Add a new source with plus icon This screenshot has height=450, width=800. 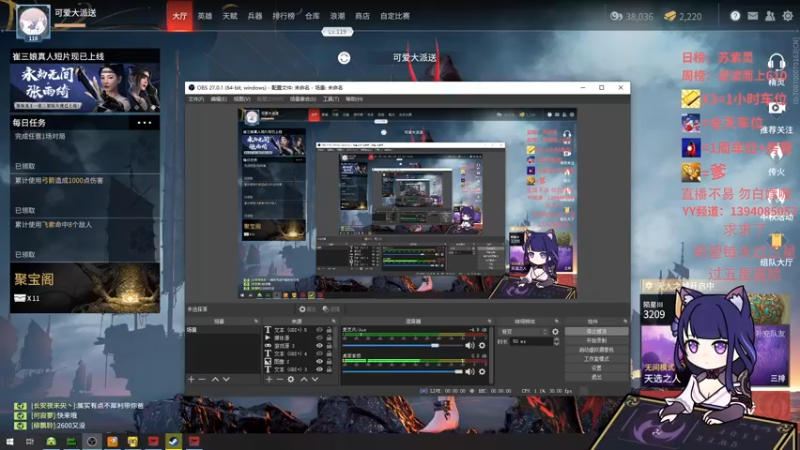coord(269,380)
